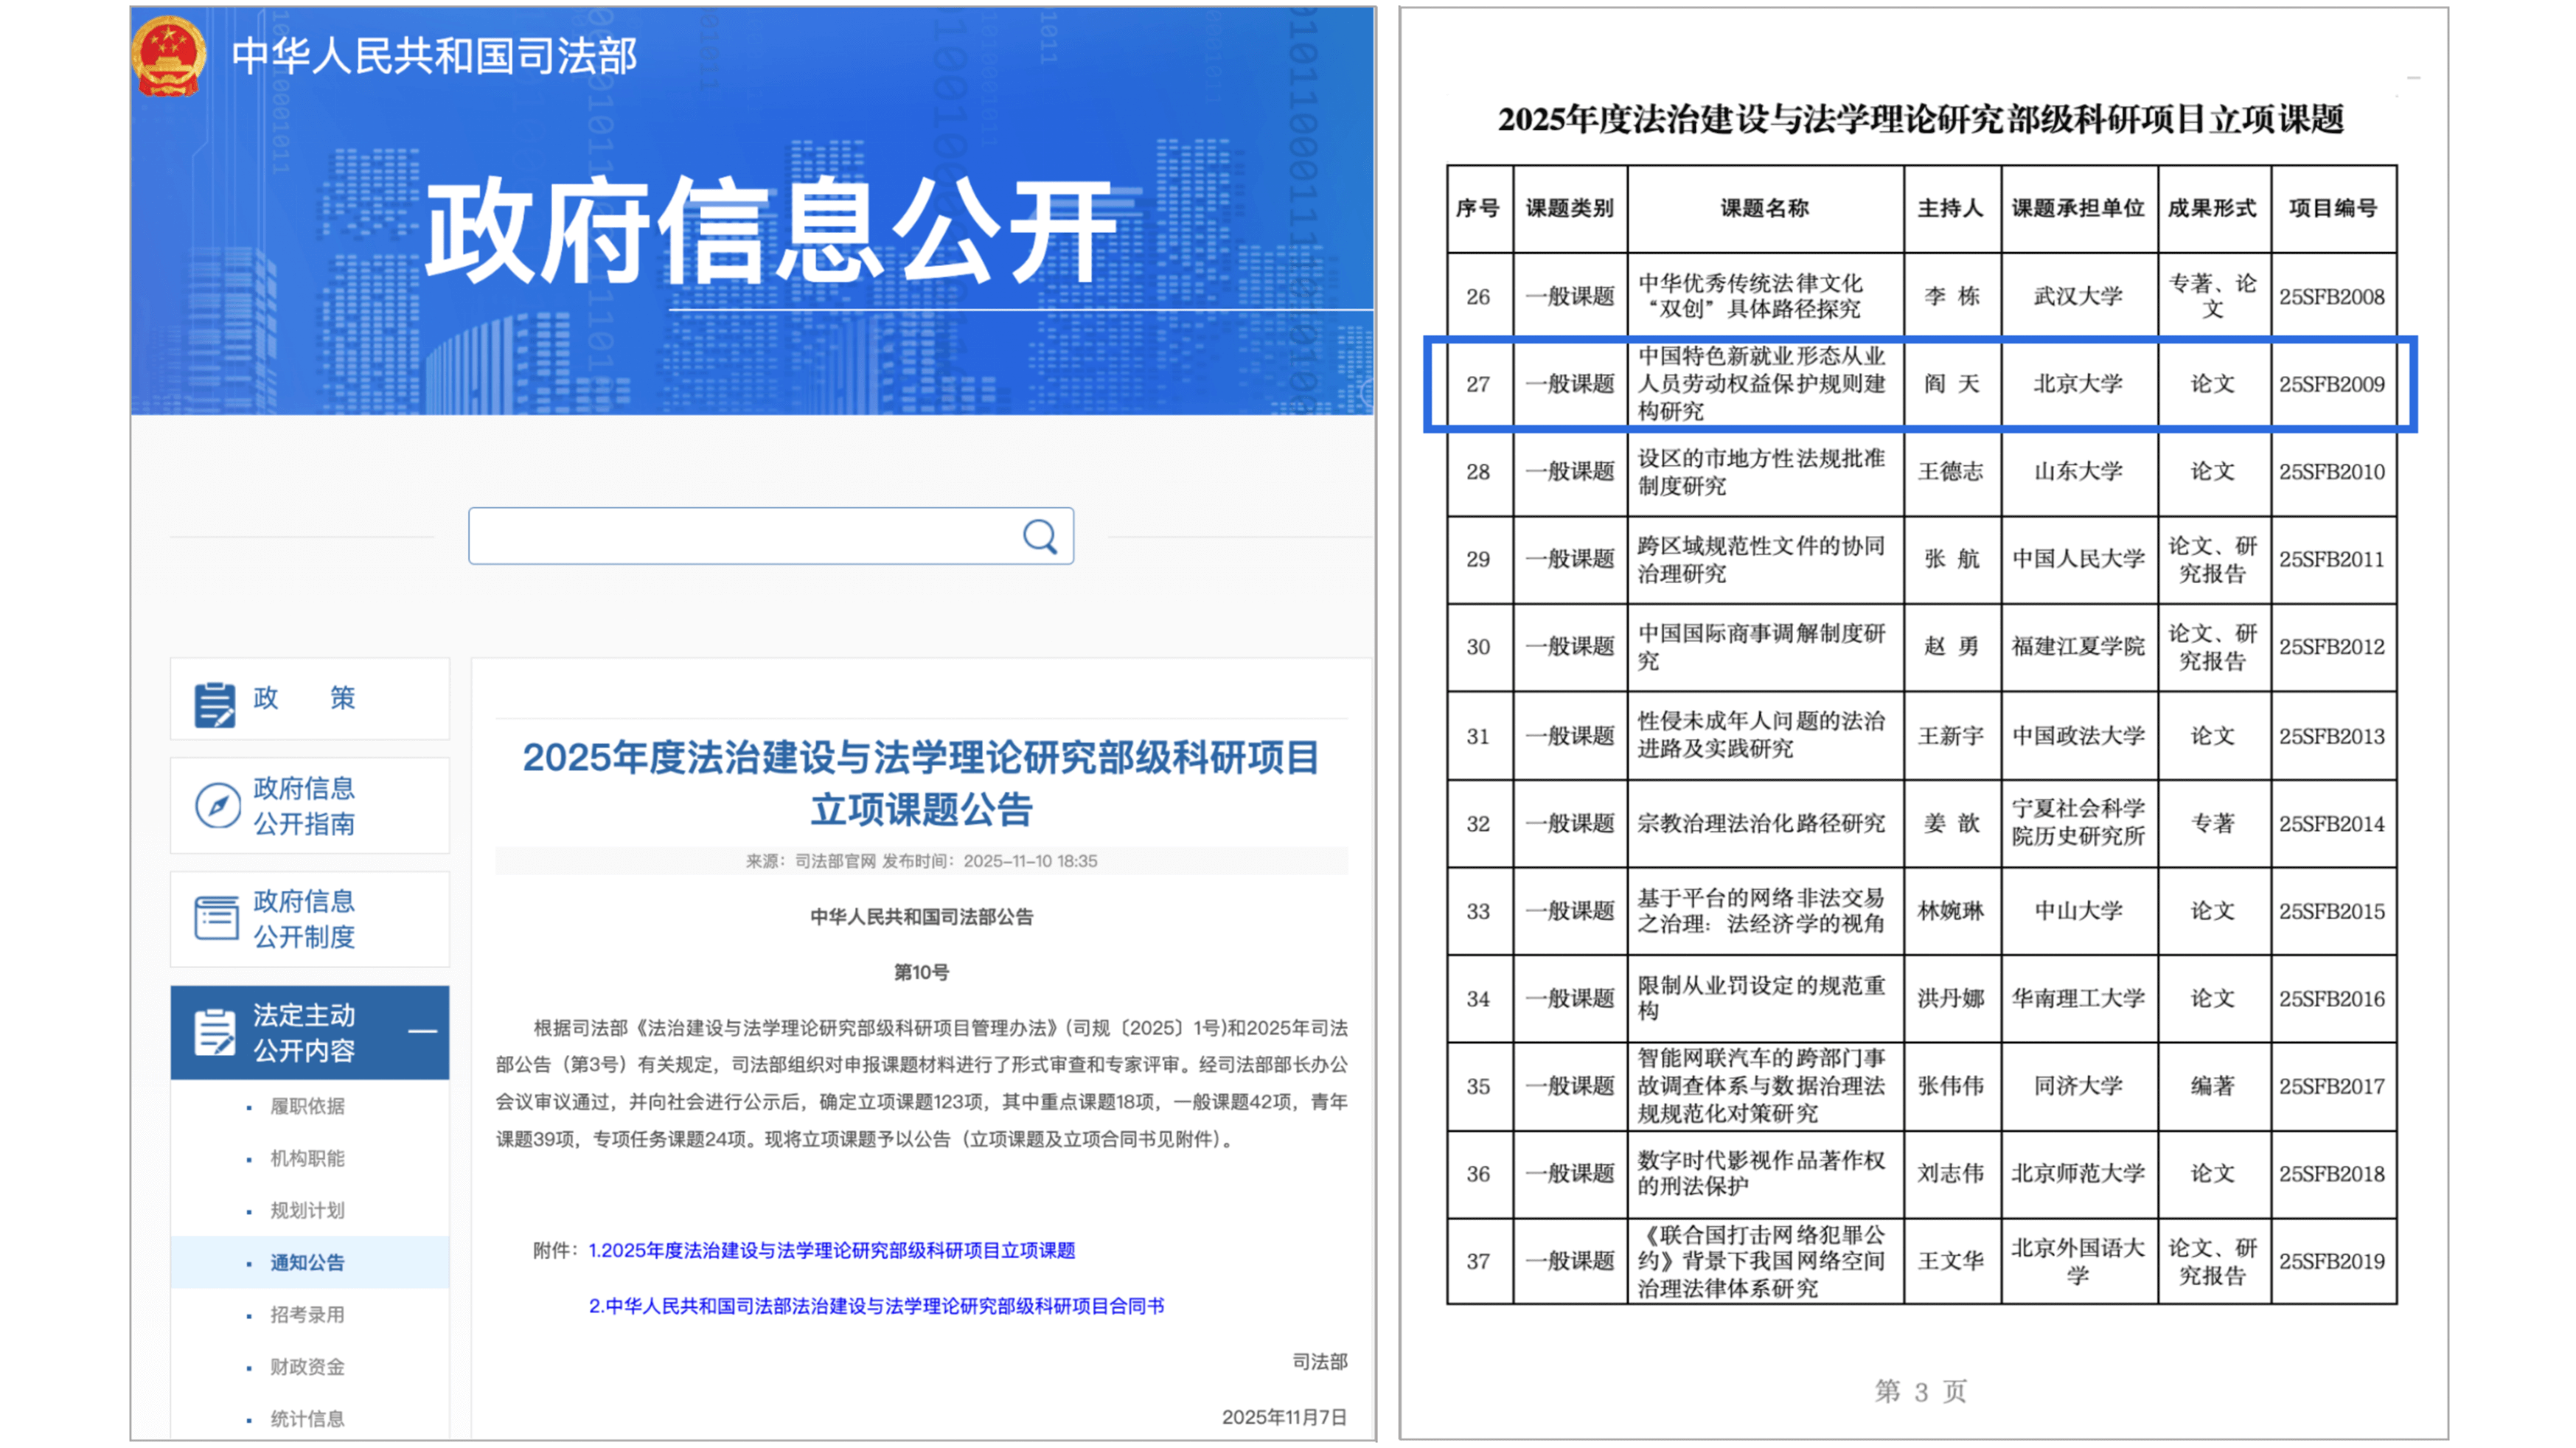Click the national emblem logo
The width and height of the screenshot is (2576, 1448).
[168, 57]
